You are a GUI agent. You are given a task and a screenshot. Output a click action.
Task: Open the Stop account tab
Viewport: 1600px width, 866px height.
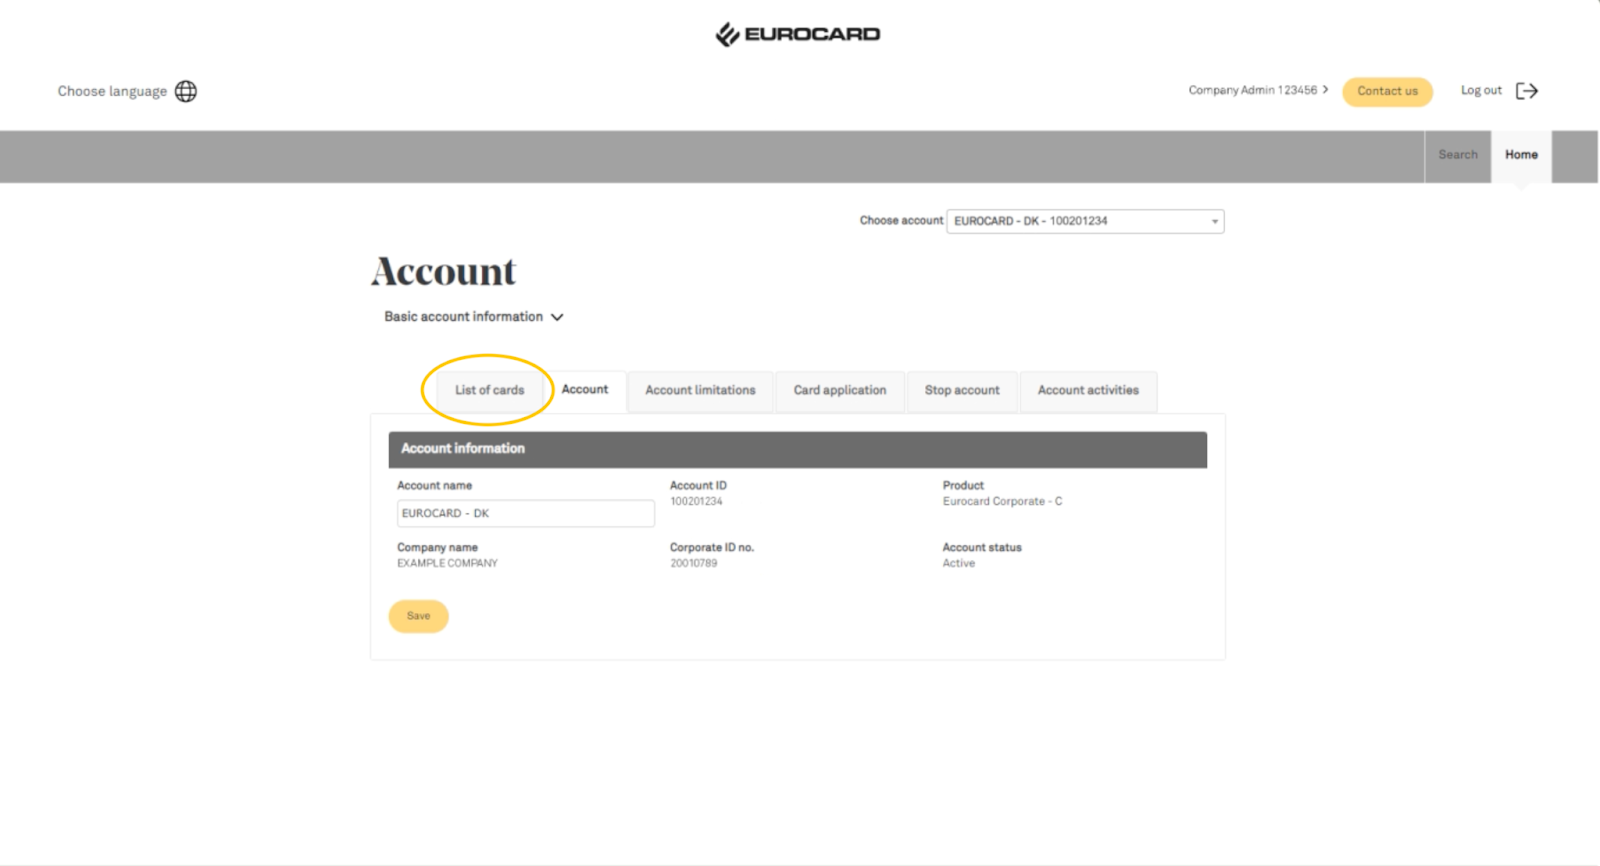tap(961, 390)
